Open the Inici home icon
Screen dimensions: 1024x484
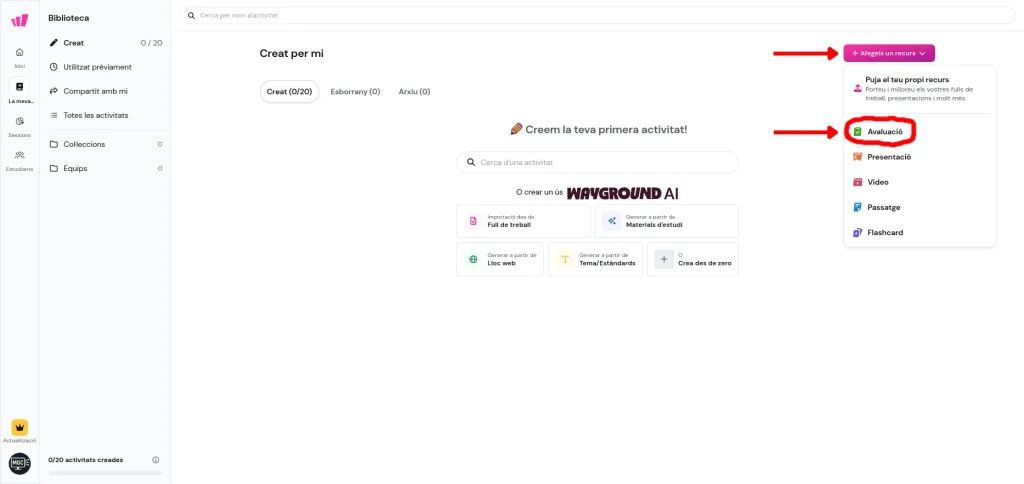coord(20,55)
